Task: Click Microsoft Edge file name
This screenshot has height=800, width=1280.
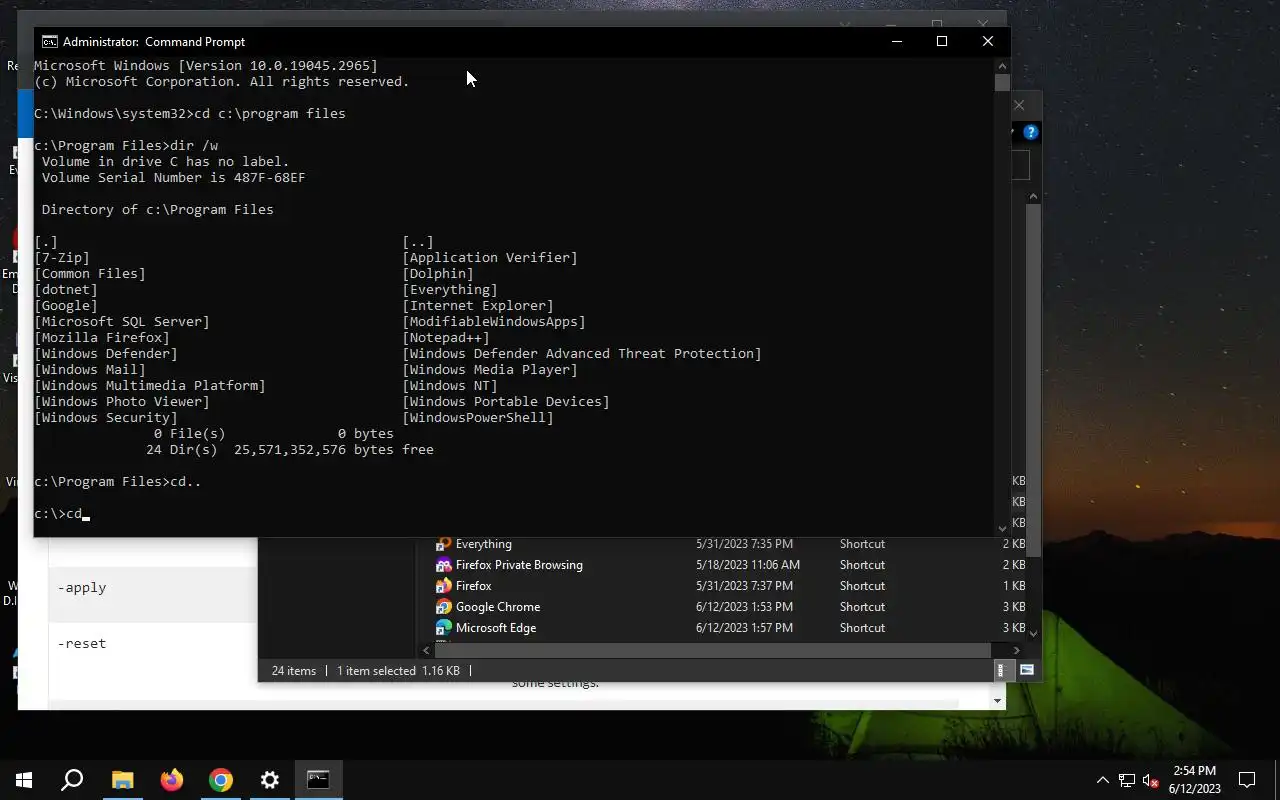Action: (x=495, y=628)
